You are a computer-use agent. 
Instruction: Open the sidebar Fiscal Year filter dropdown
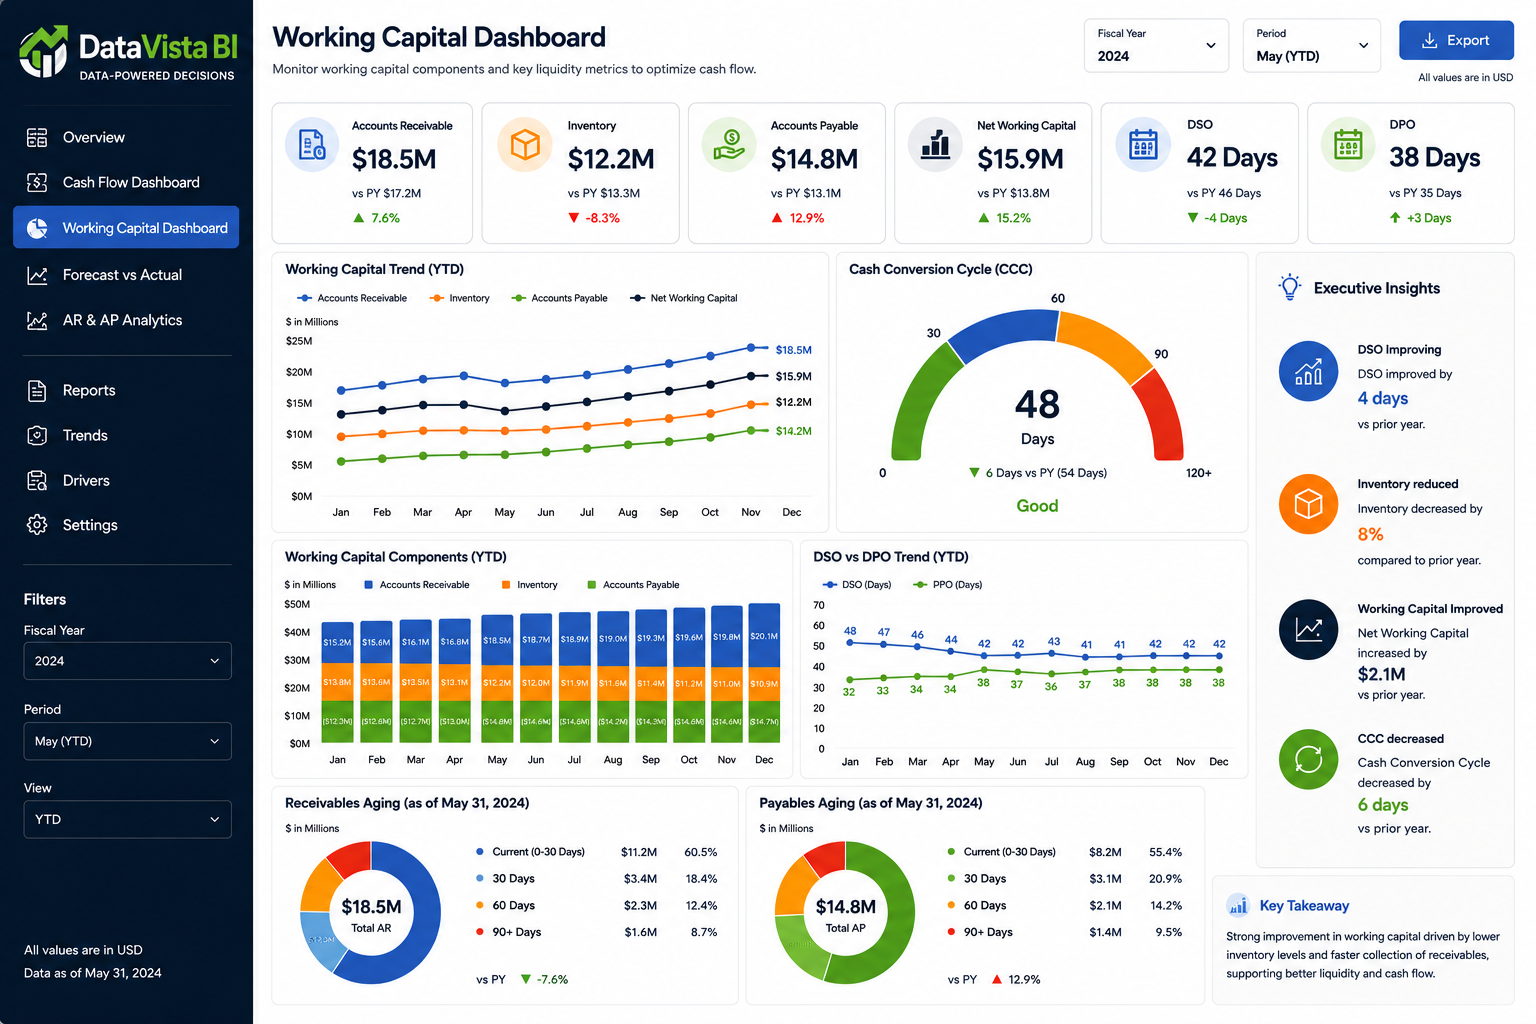(x=127, y=661)
